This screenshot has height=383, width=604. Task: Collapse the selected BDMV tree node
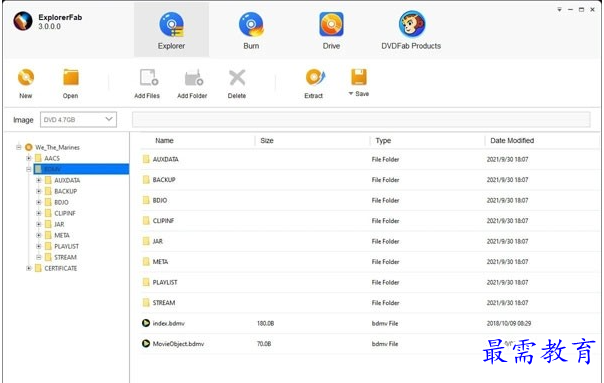click(x=29, y=169)
